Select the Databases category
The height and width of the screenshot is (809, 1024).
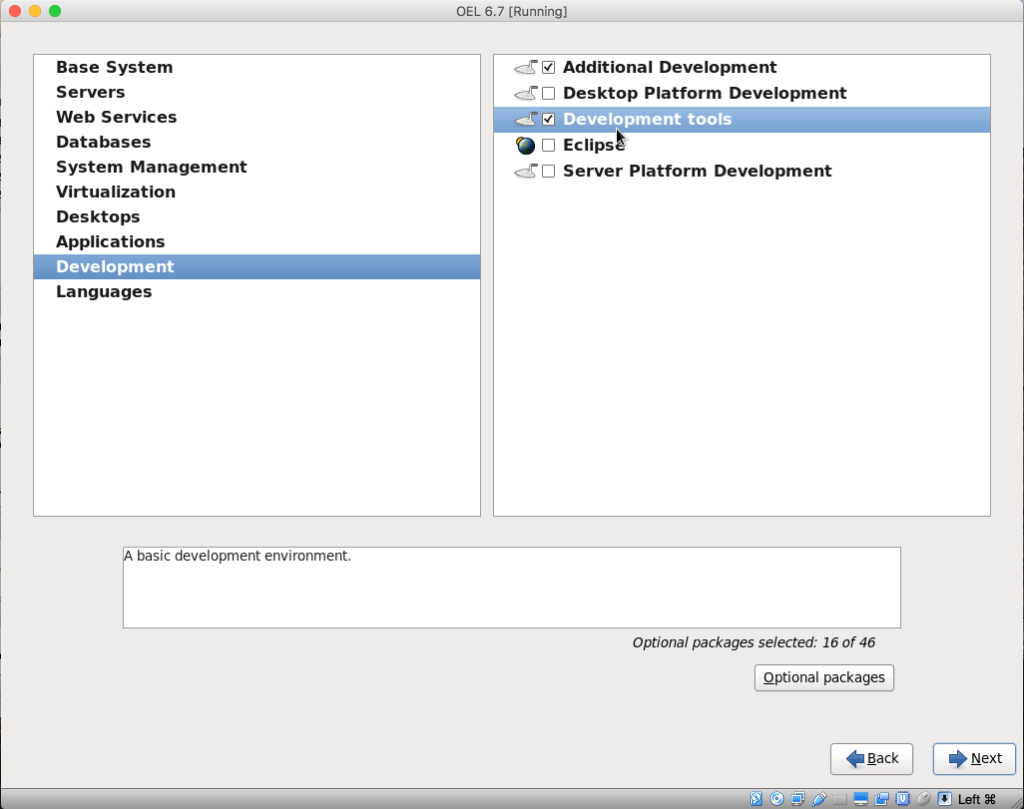tap(257, 142)
